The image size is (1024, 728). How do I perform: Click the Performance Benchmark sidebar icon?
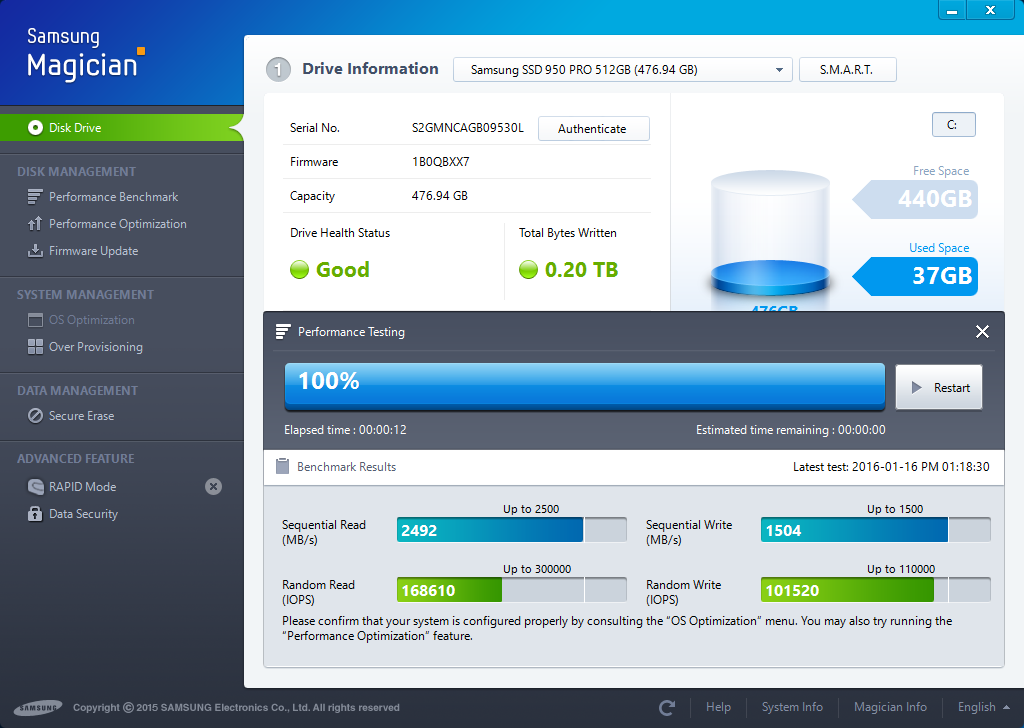[x=35, y=197]
